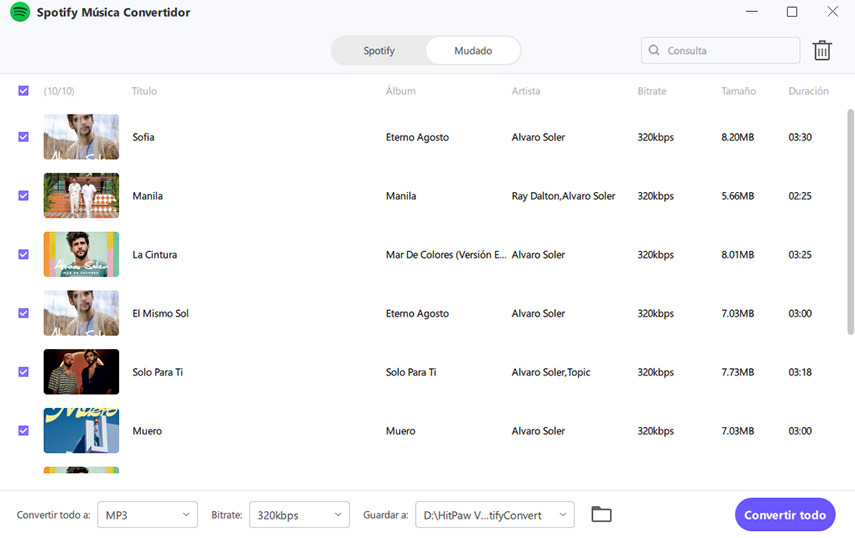Click the Consulta search field
The image size is (855, 538).
720,50
